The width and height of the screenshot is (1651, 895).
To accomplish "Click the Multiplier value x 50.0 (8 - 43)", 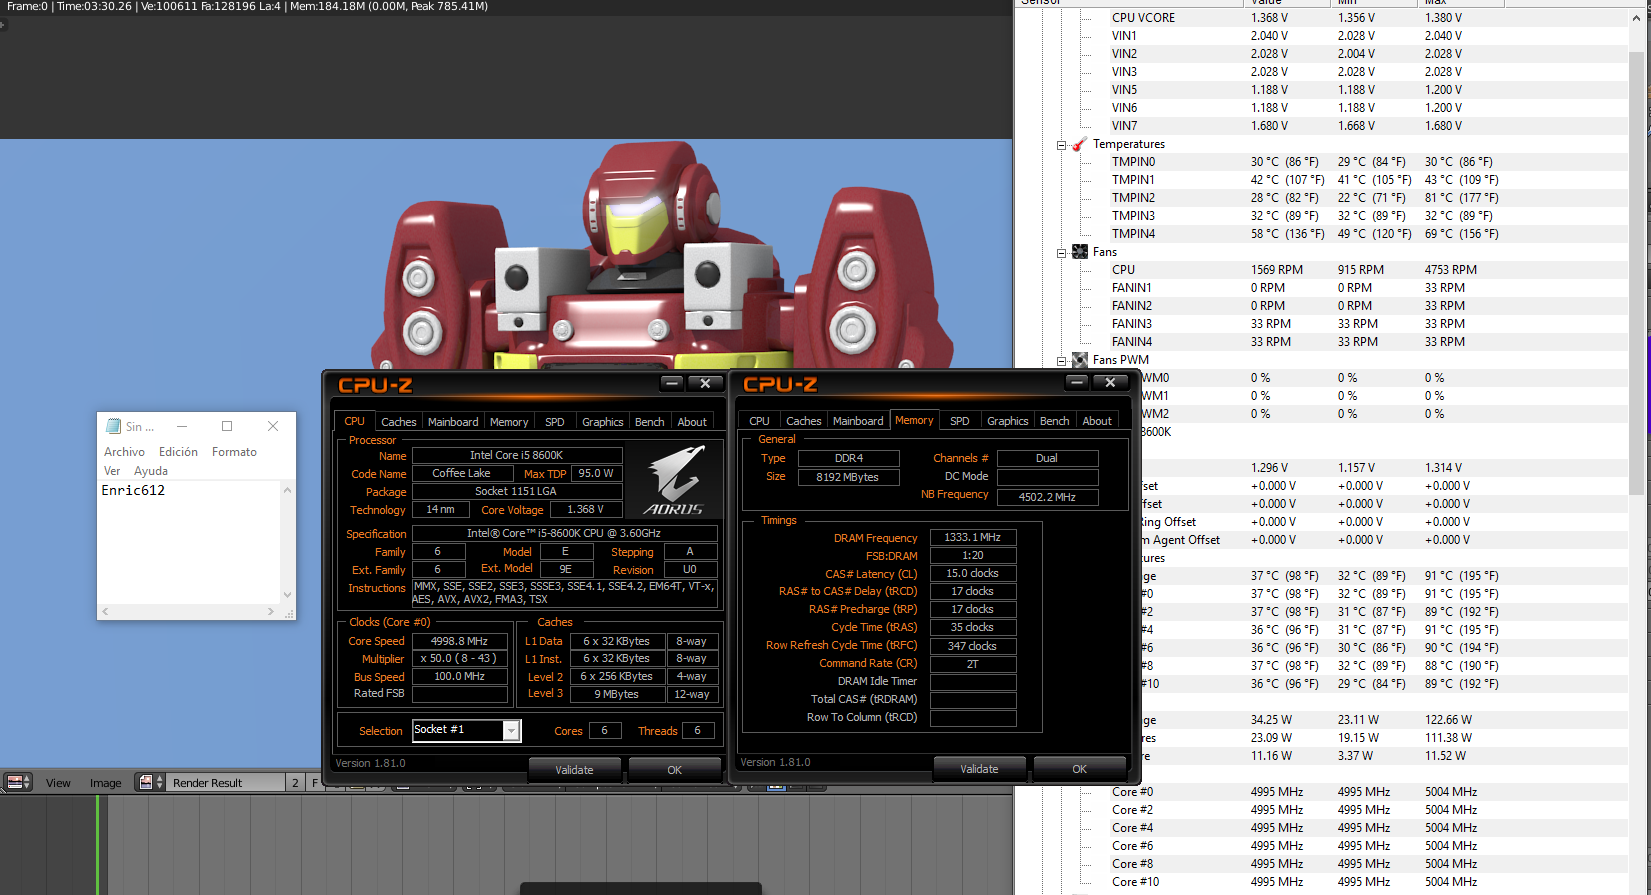I will (459, 659).
